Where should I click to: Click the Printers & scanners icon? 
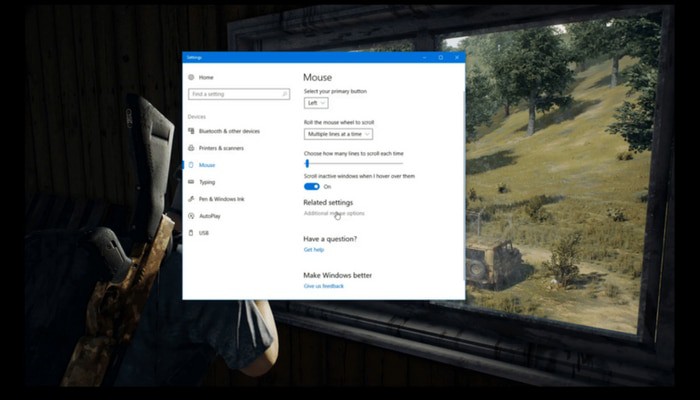pos(191,148)
